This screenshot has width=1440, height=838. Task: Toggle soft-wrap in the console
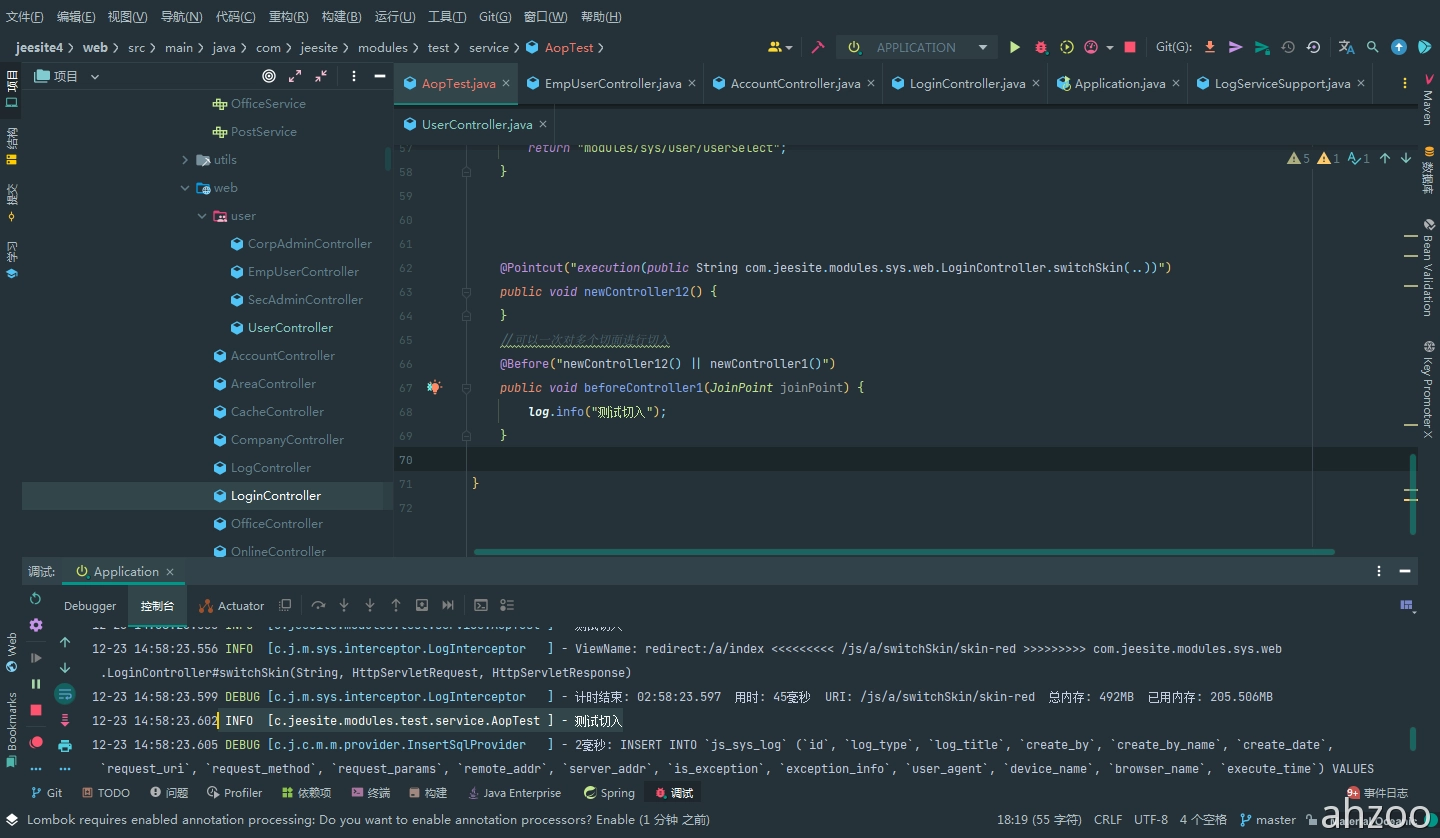pos(65,693)
